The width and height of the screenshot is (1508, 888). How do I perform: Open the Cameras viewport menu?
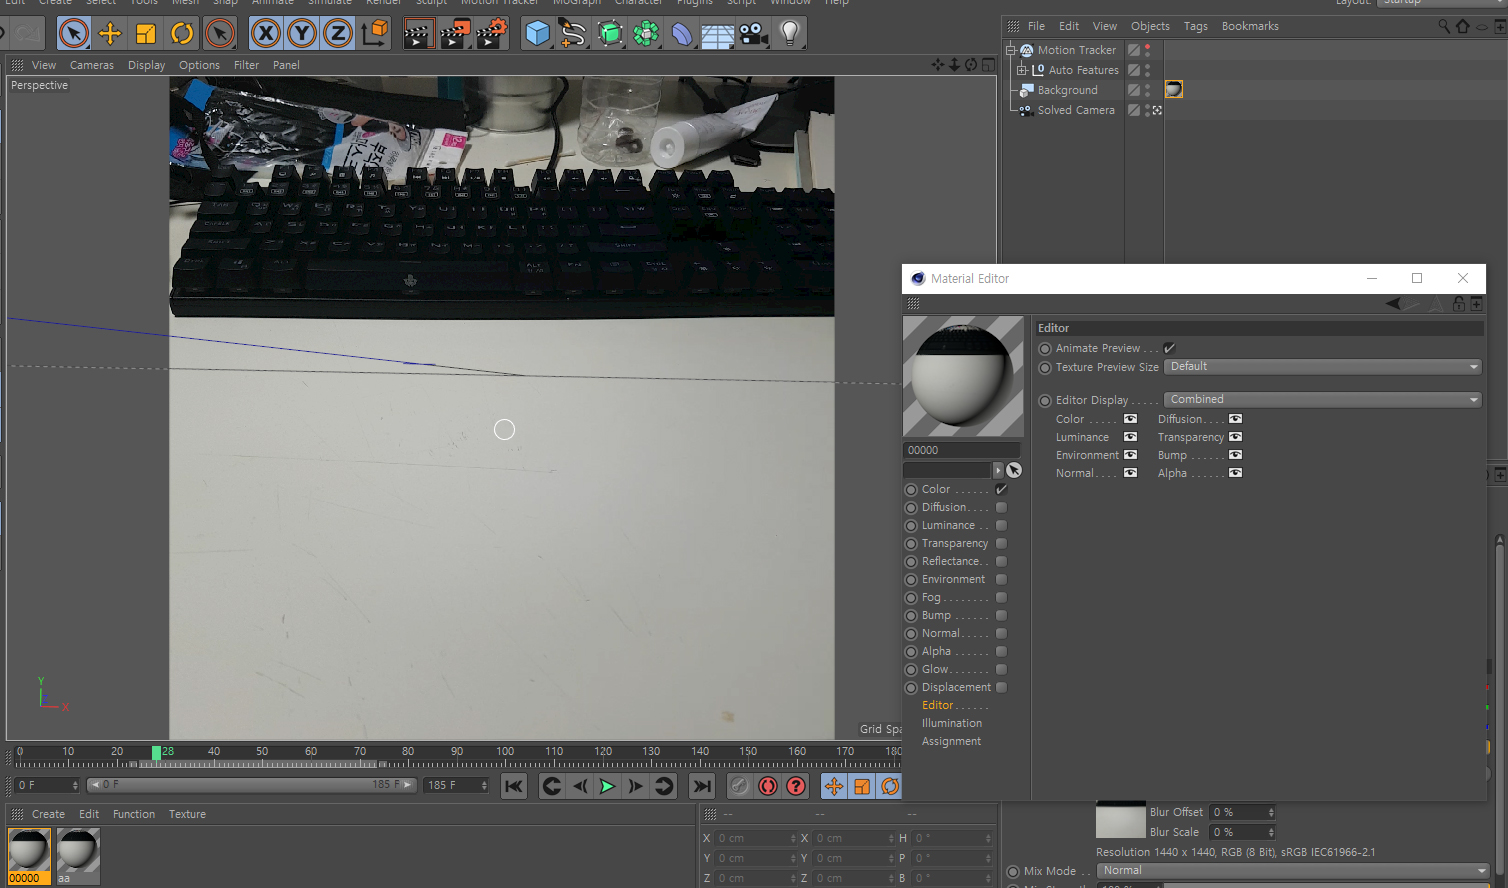(92, 65)
